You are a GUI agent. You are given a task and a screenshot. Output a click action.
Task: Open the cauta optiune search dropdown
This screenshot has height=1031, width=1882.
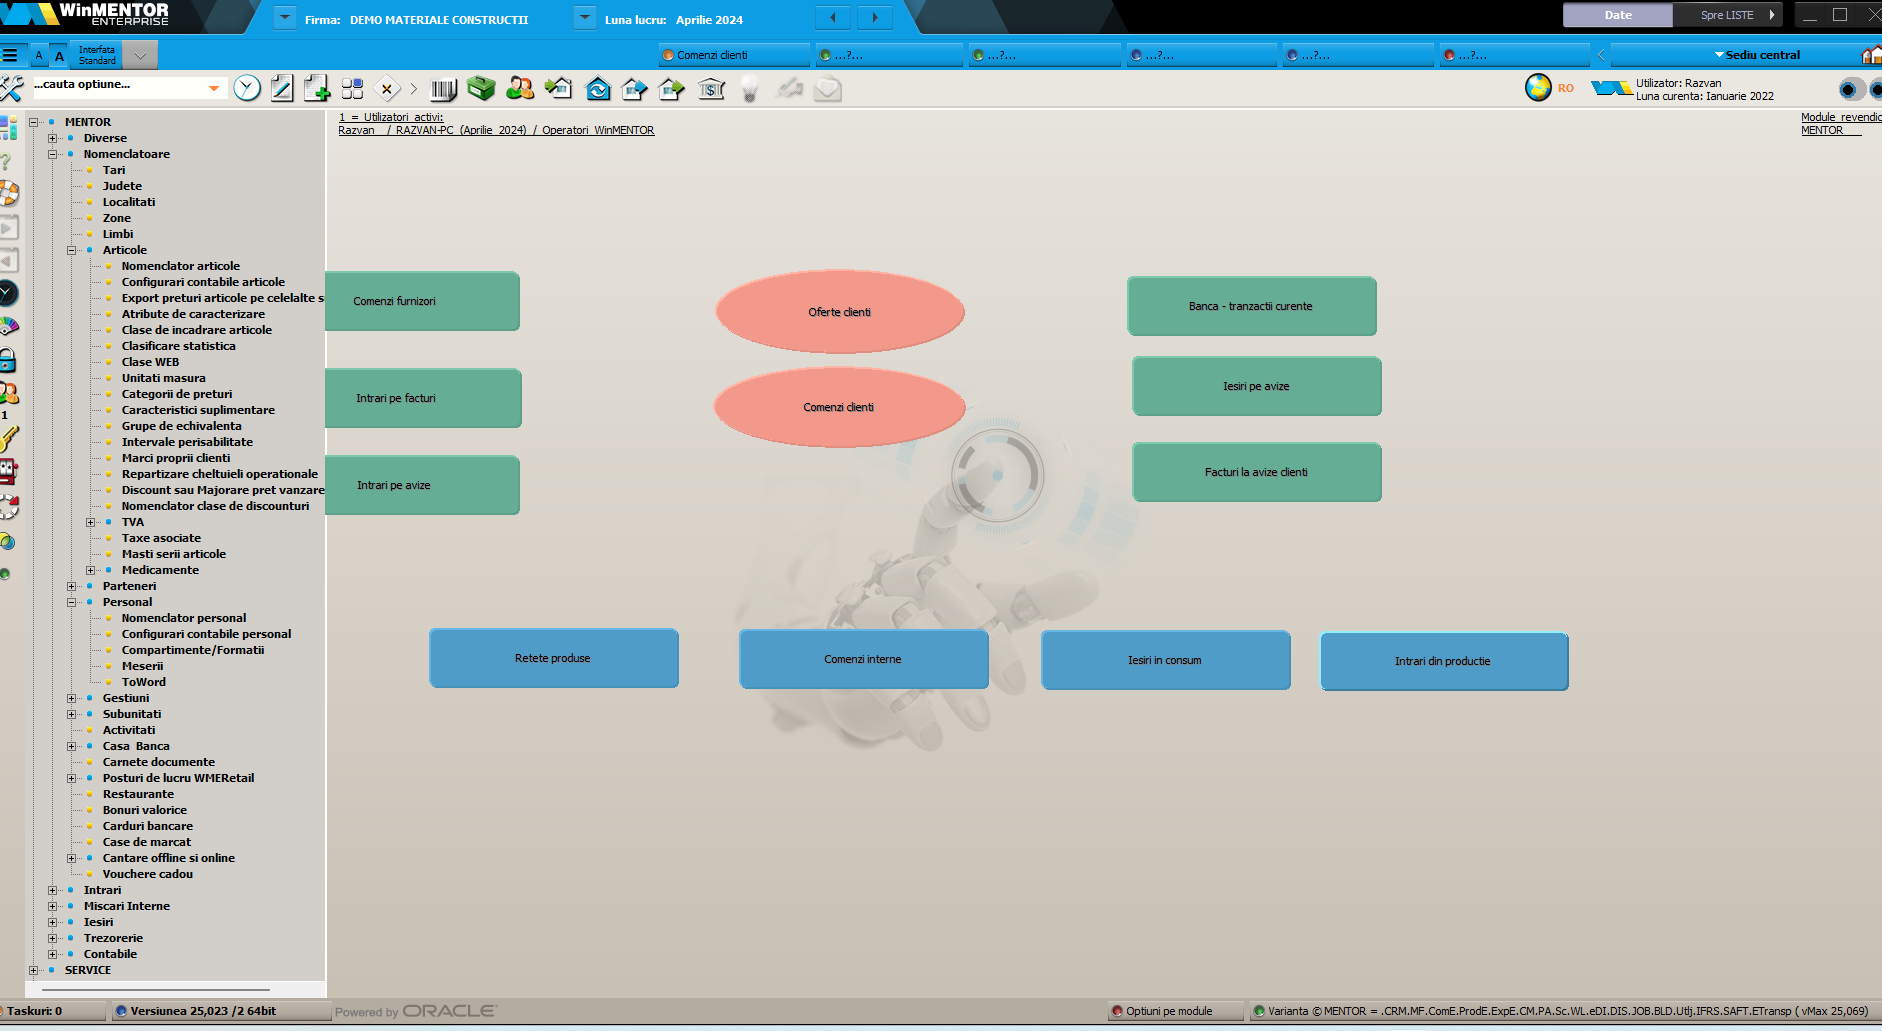pyautogui.click(x=213, y=88)
